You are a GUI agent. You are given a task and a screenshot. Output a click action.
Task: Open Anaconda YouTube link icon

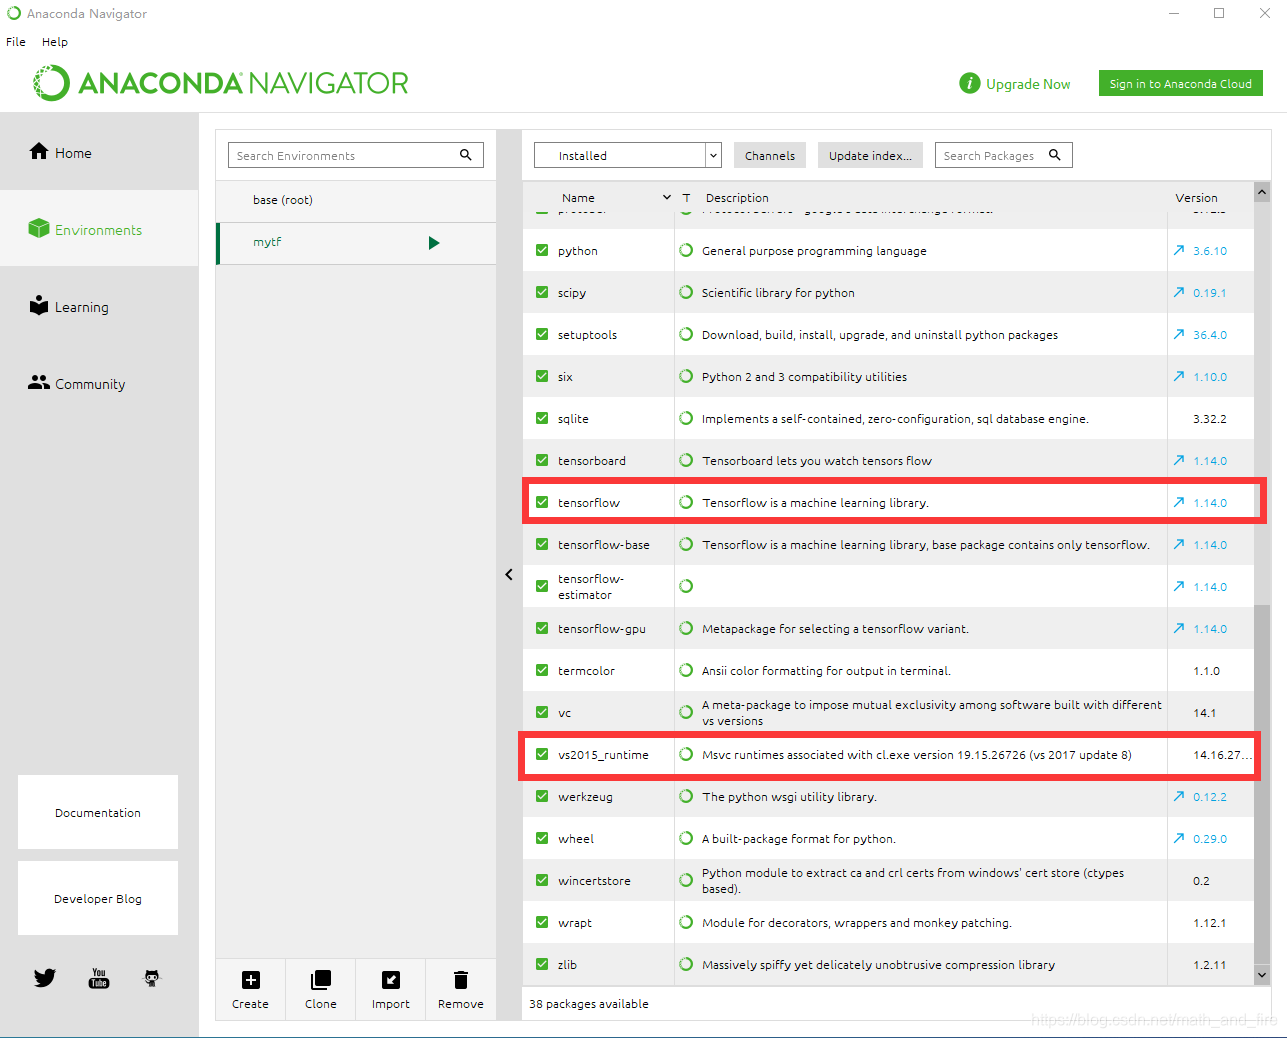pos(99,978)
